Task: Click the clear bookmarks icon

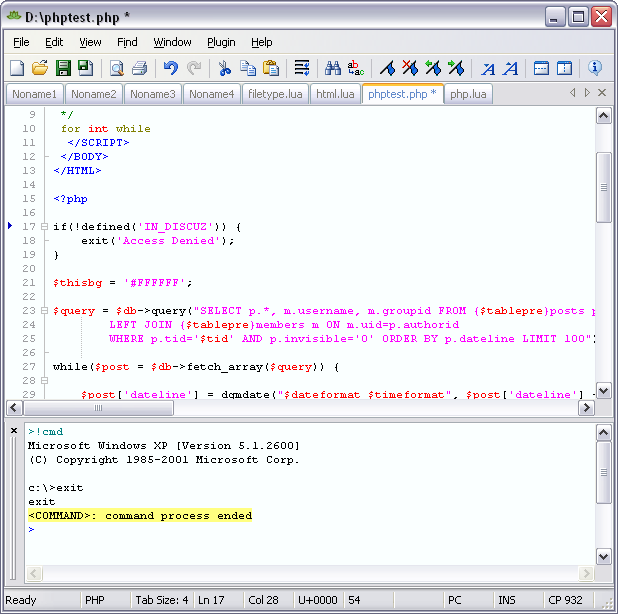Action: [x=410, y=68]
